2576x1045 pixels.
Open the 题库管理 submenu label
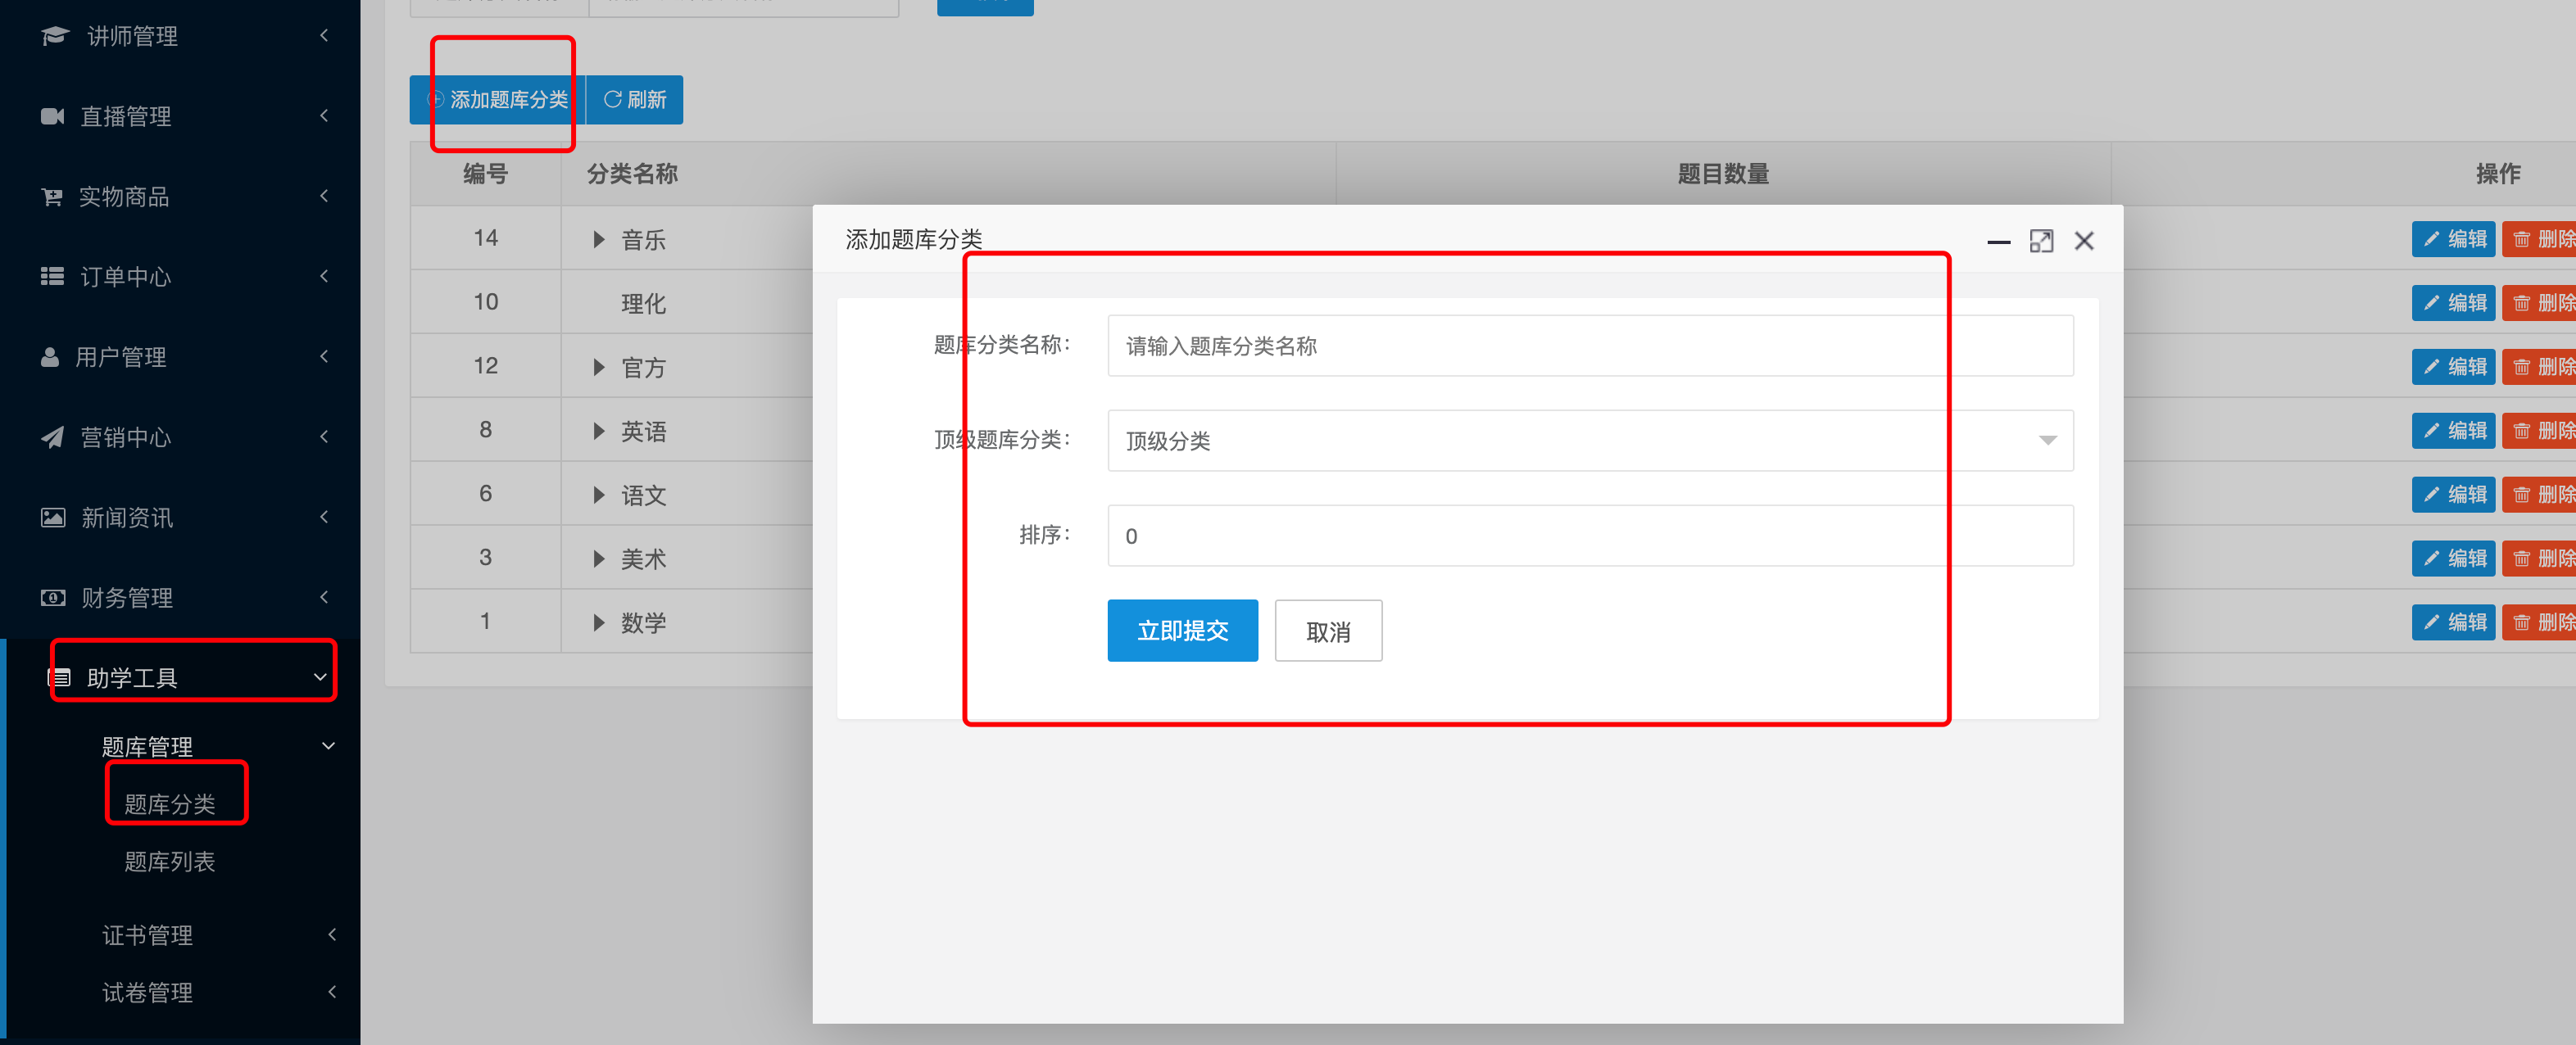(147, 747)
